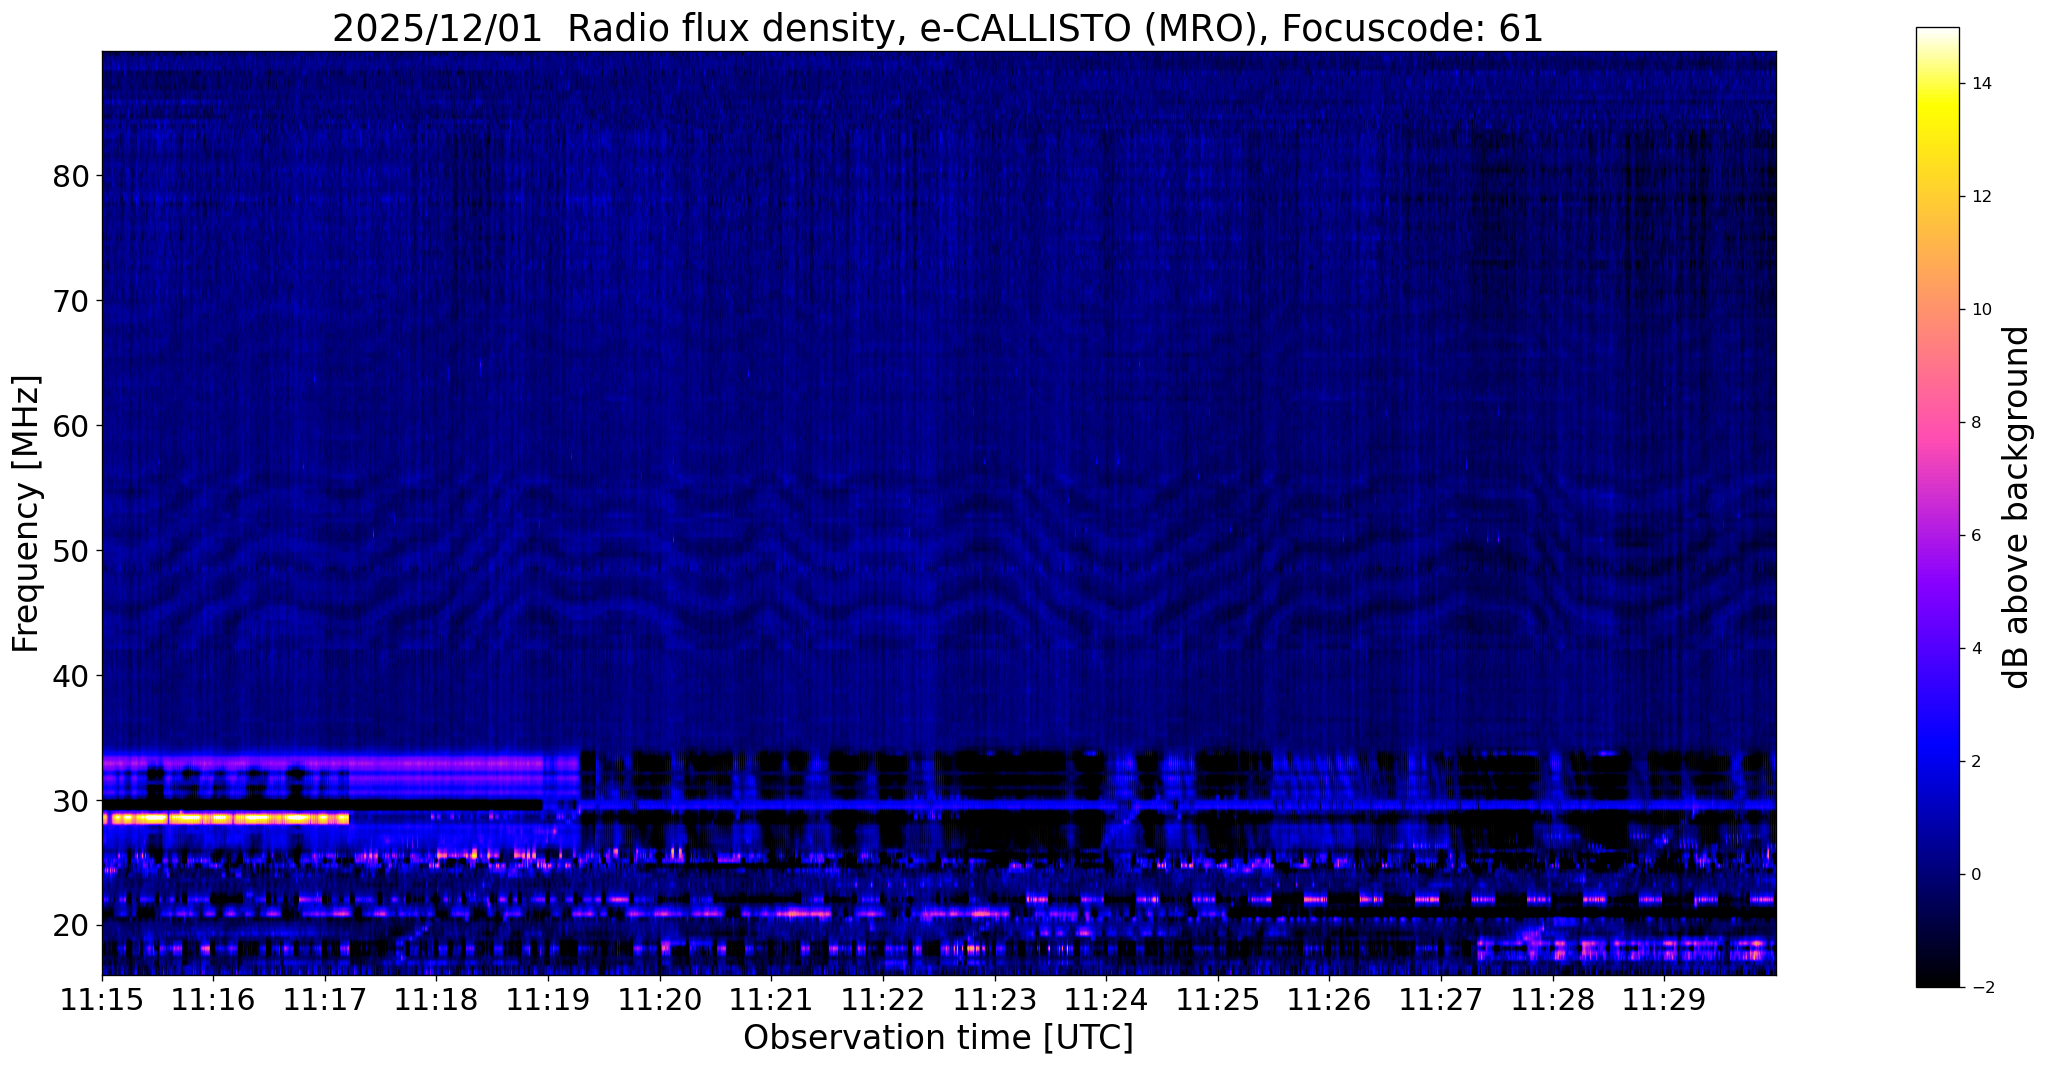Click the colorbar tick label 12
Image resolution: width=2047 pixels, height=1067 pixels.
(x=1981, y=197)
